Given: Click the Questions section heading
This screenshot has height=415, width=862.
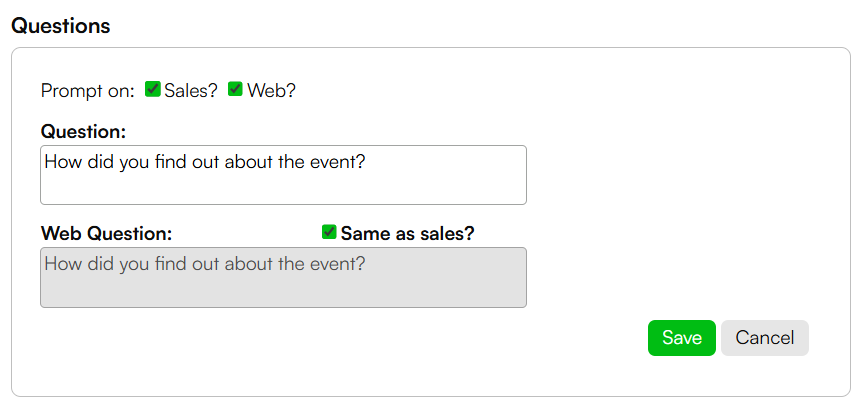Looking at the screenshot, I should pos(60,26).
